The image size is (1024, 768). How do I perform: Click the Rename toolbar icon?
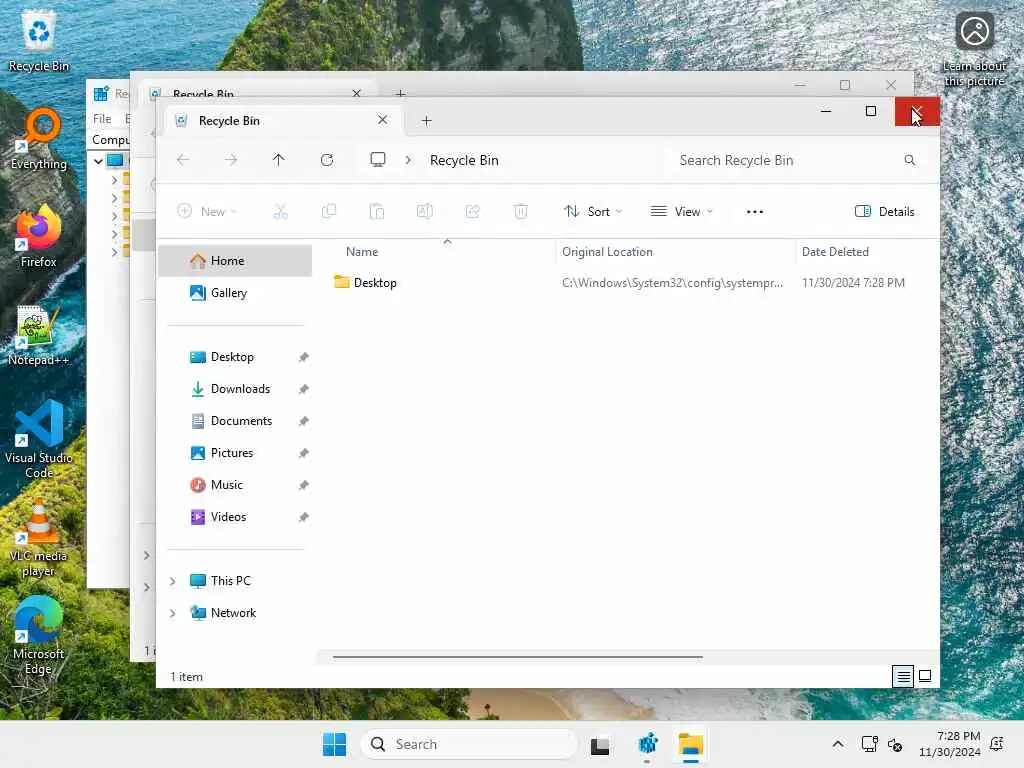tap(424, 212)
